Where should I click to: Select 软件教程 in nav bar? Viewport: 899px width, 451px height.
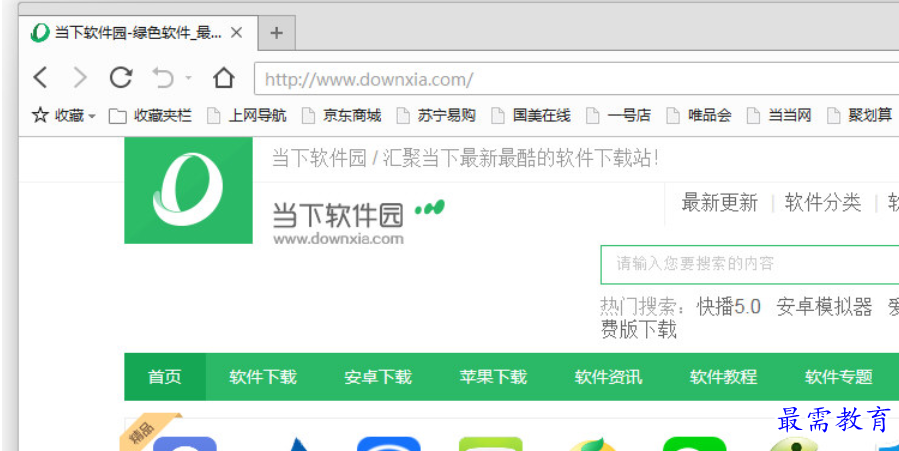pos(724,377)
